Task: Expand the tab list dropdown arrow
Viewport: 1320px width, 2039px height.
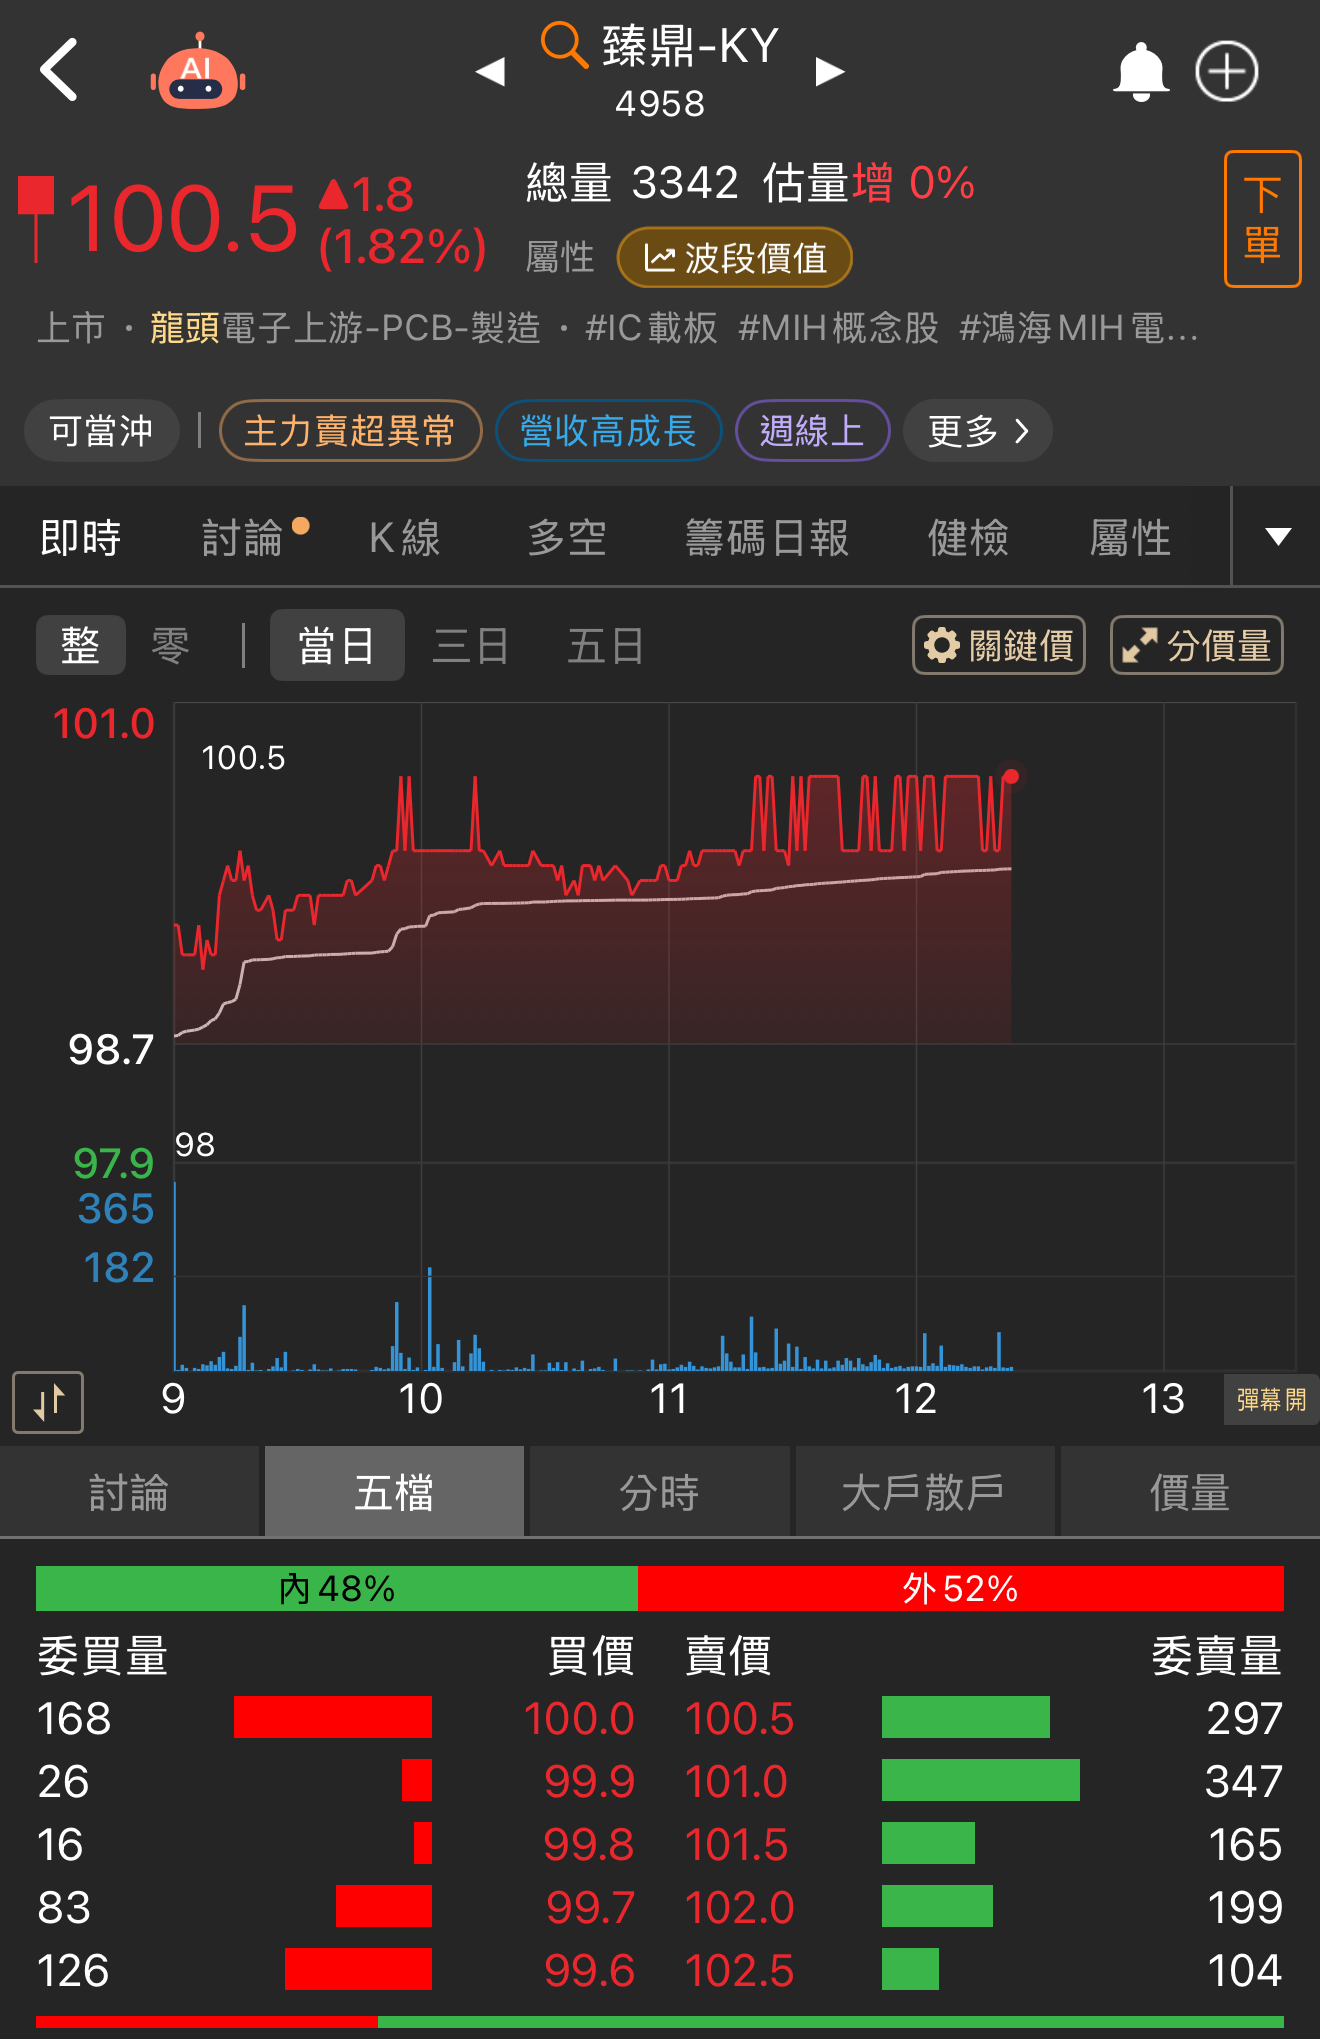Action: [1277, 537]
